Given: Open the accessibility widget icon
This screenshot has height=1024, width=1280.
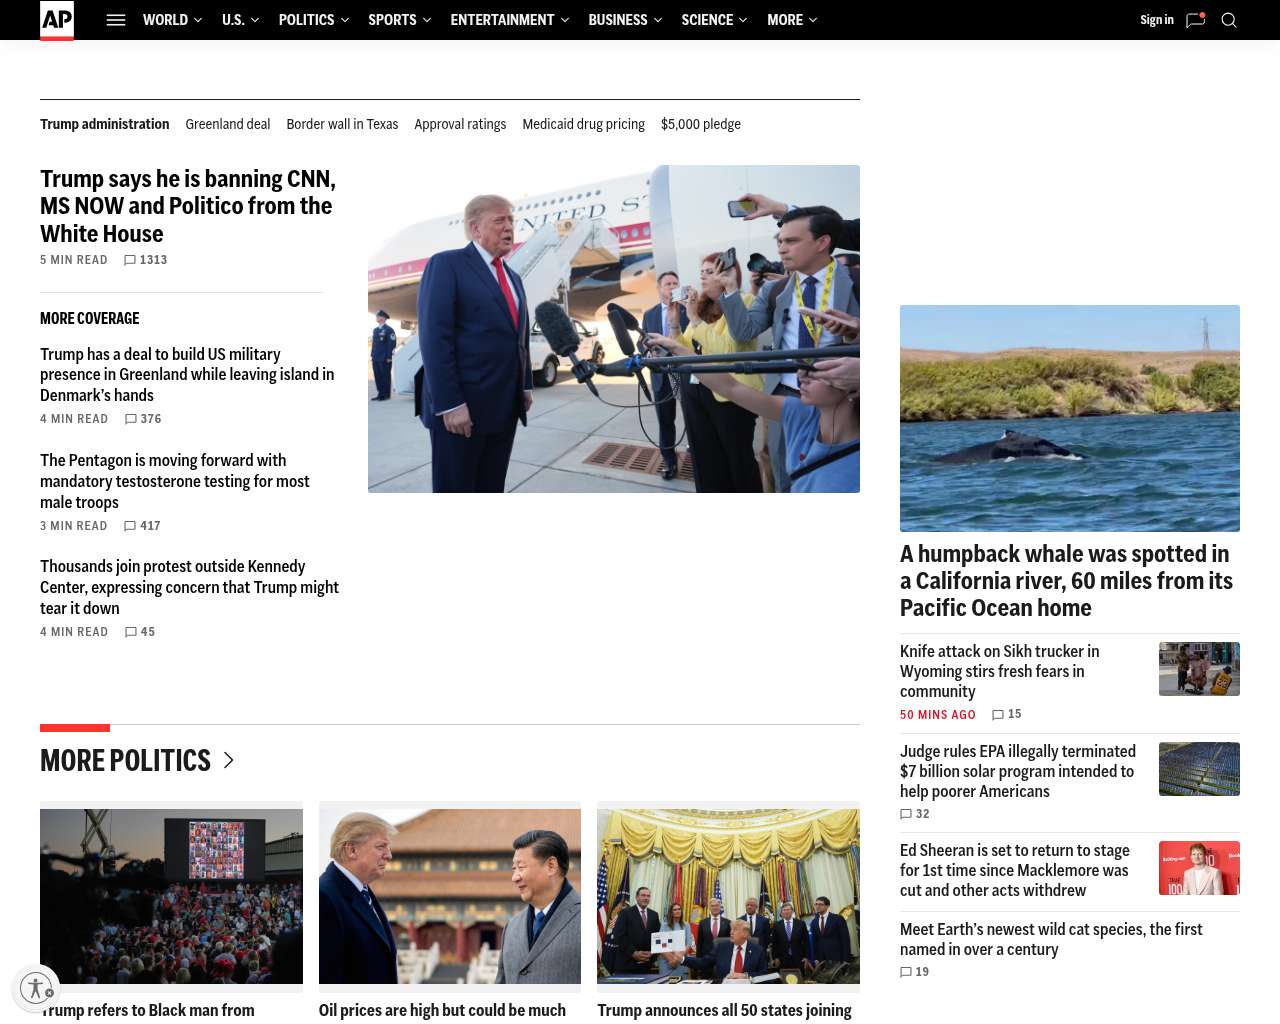Looking at the screenshot, I should (x=36, y=988).
